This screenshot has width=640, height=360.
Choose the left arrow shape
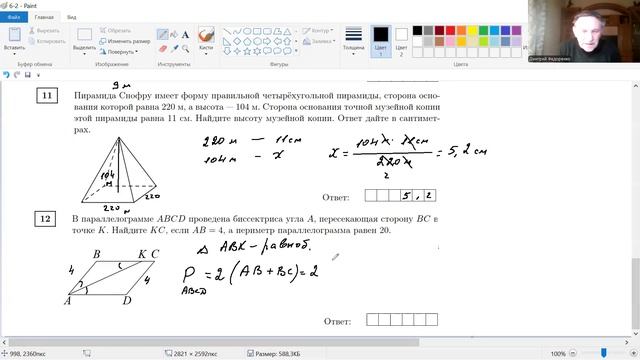click(x=277, y=41)
